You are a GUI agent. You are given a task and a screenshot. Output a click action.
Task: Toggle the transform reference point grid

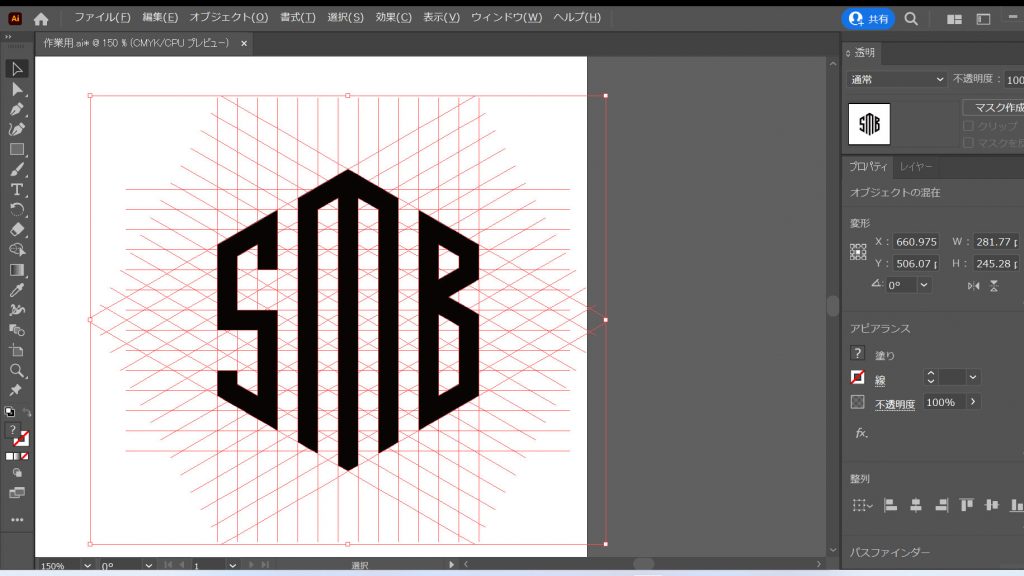pyautogui.click(x=858, y=252)
